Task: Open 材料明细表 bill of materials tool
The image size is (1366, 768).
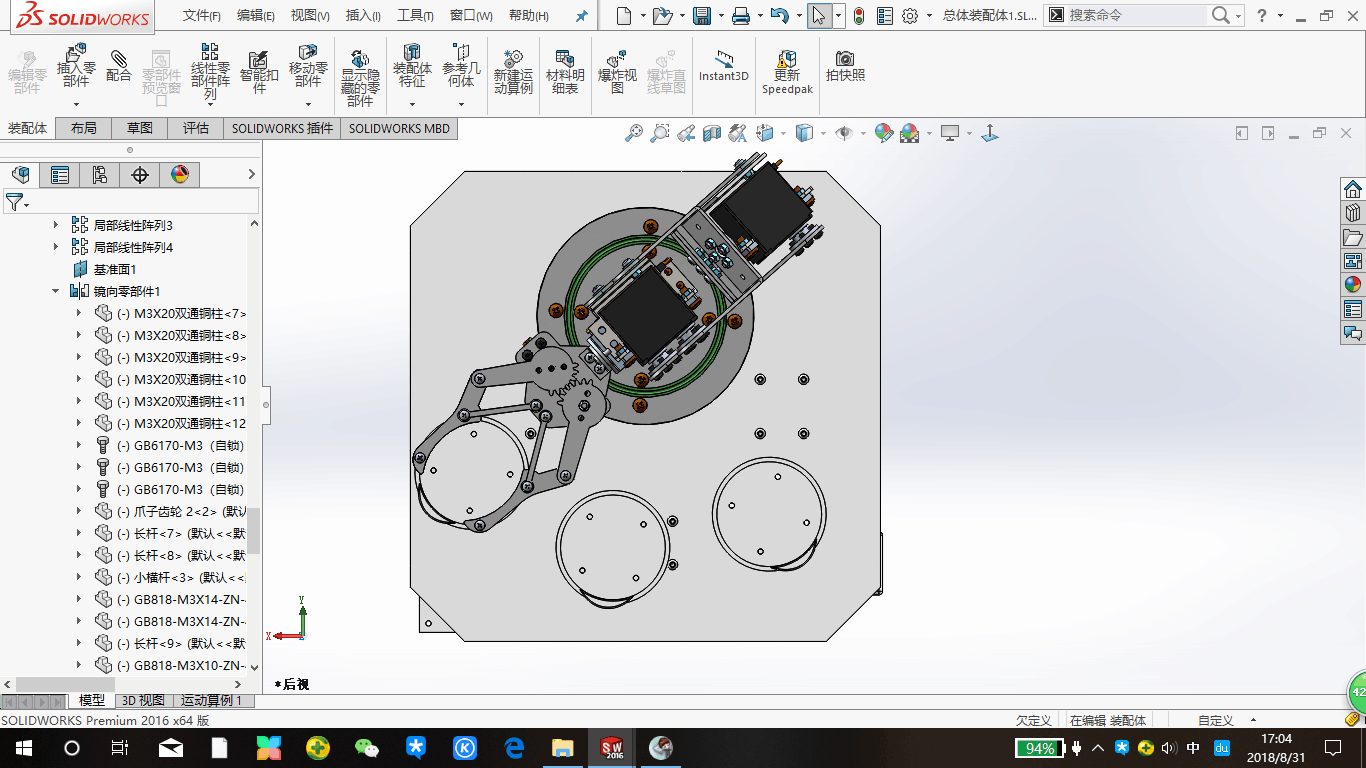Action: pos(565,70)
